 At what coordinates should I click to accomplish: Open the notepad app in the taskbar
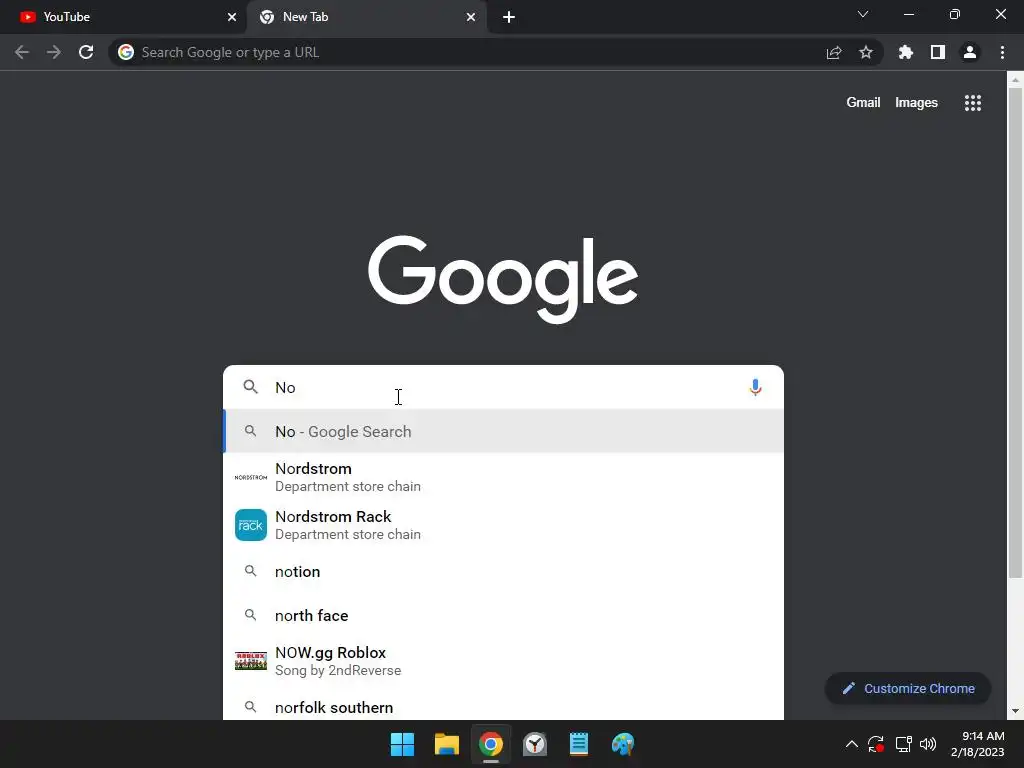579,744
